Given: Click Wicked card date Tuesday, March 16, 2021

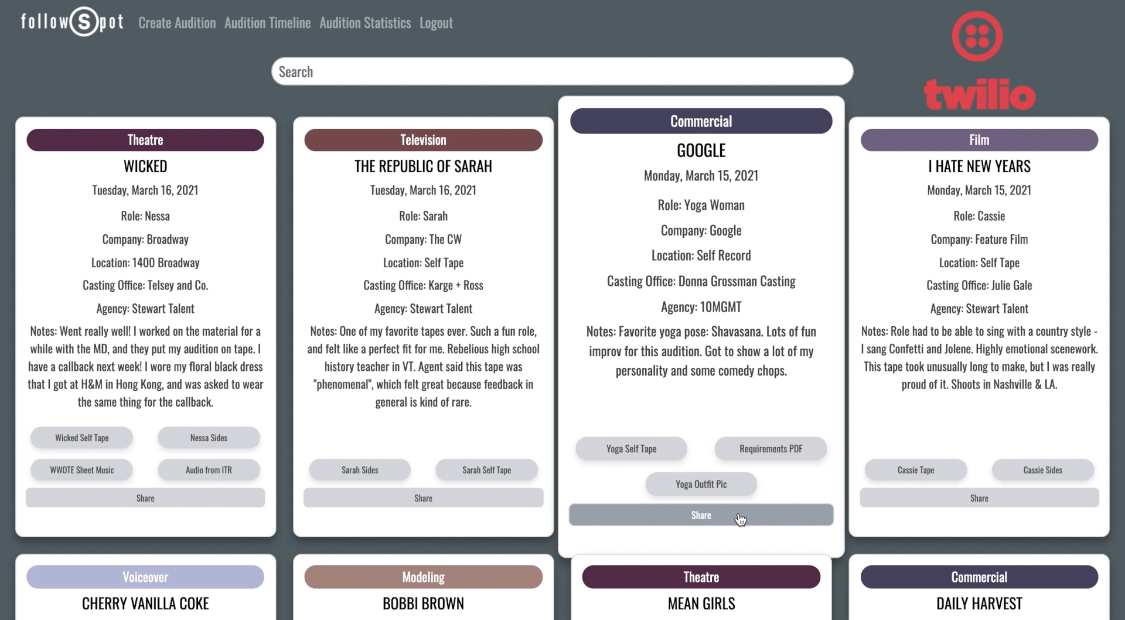Looking at the screenshot, I should 146,190.
